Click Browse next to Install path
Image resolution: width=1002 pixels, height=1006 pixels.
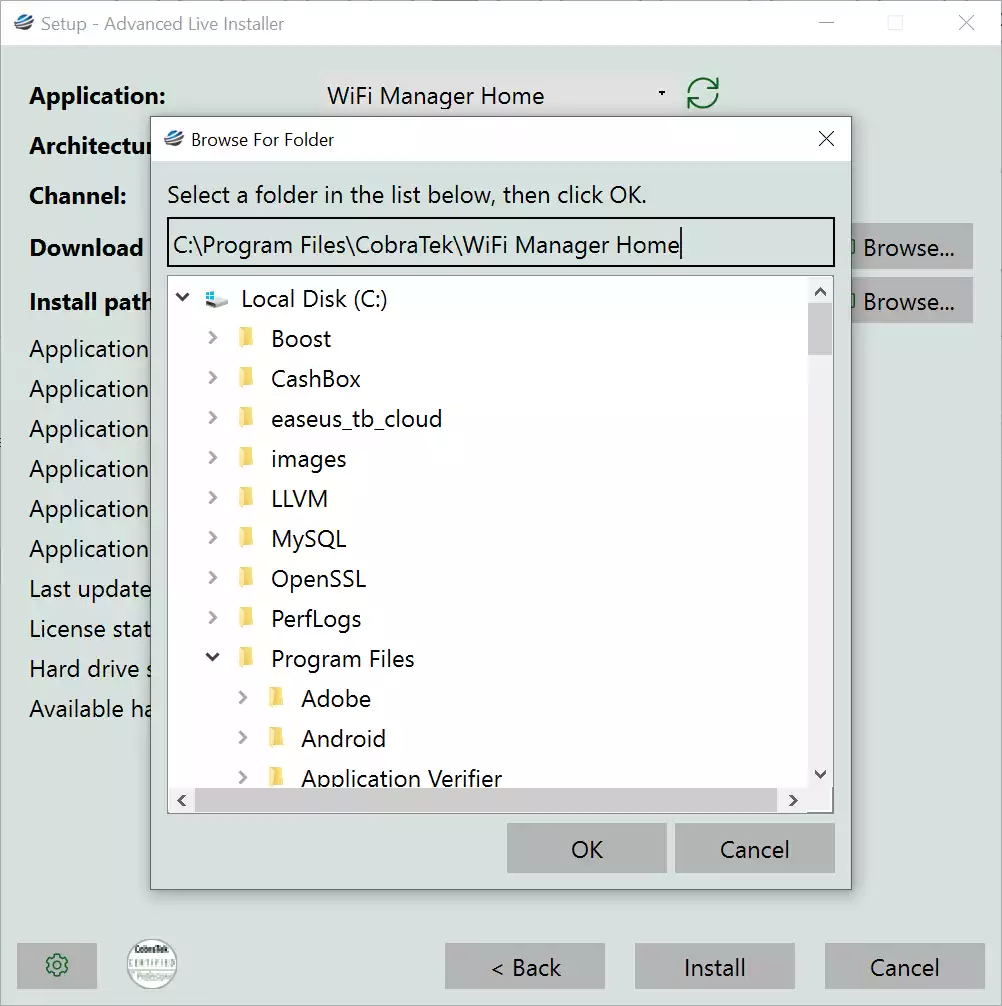click(912, 300)
